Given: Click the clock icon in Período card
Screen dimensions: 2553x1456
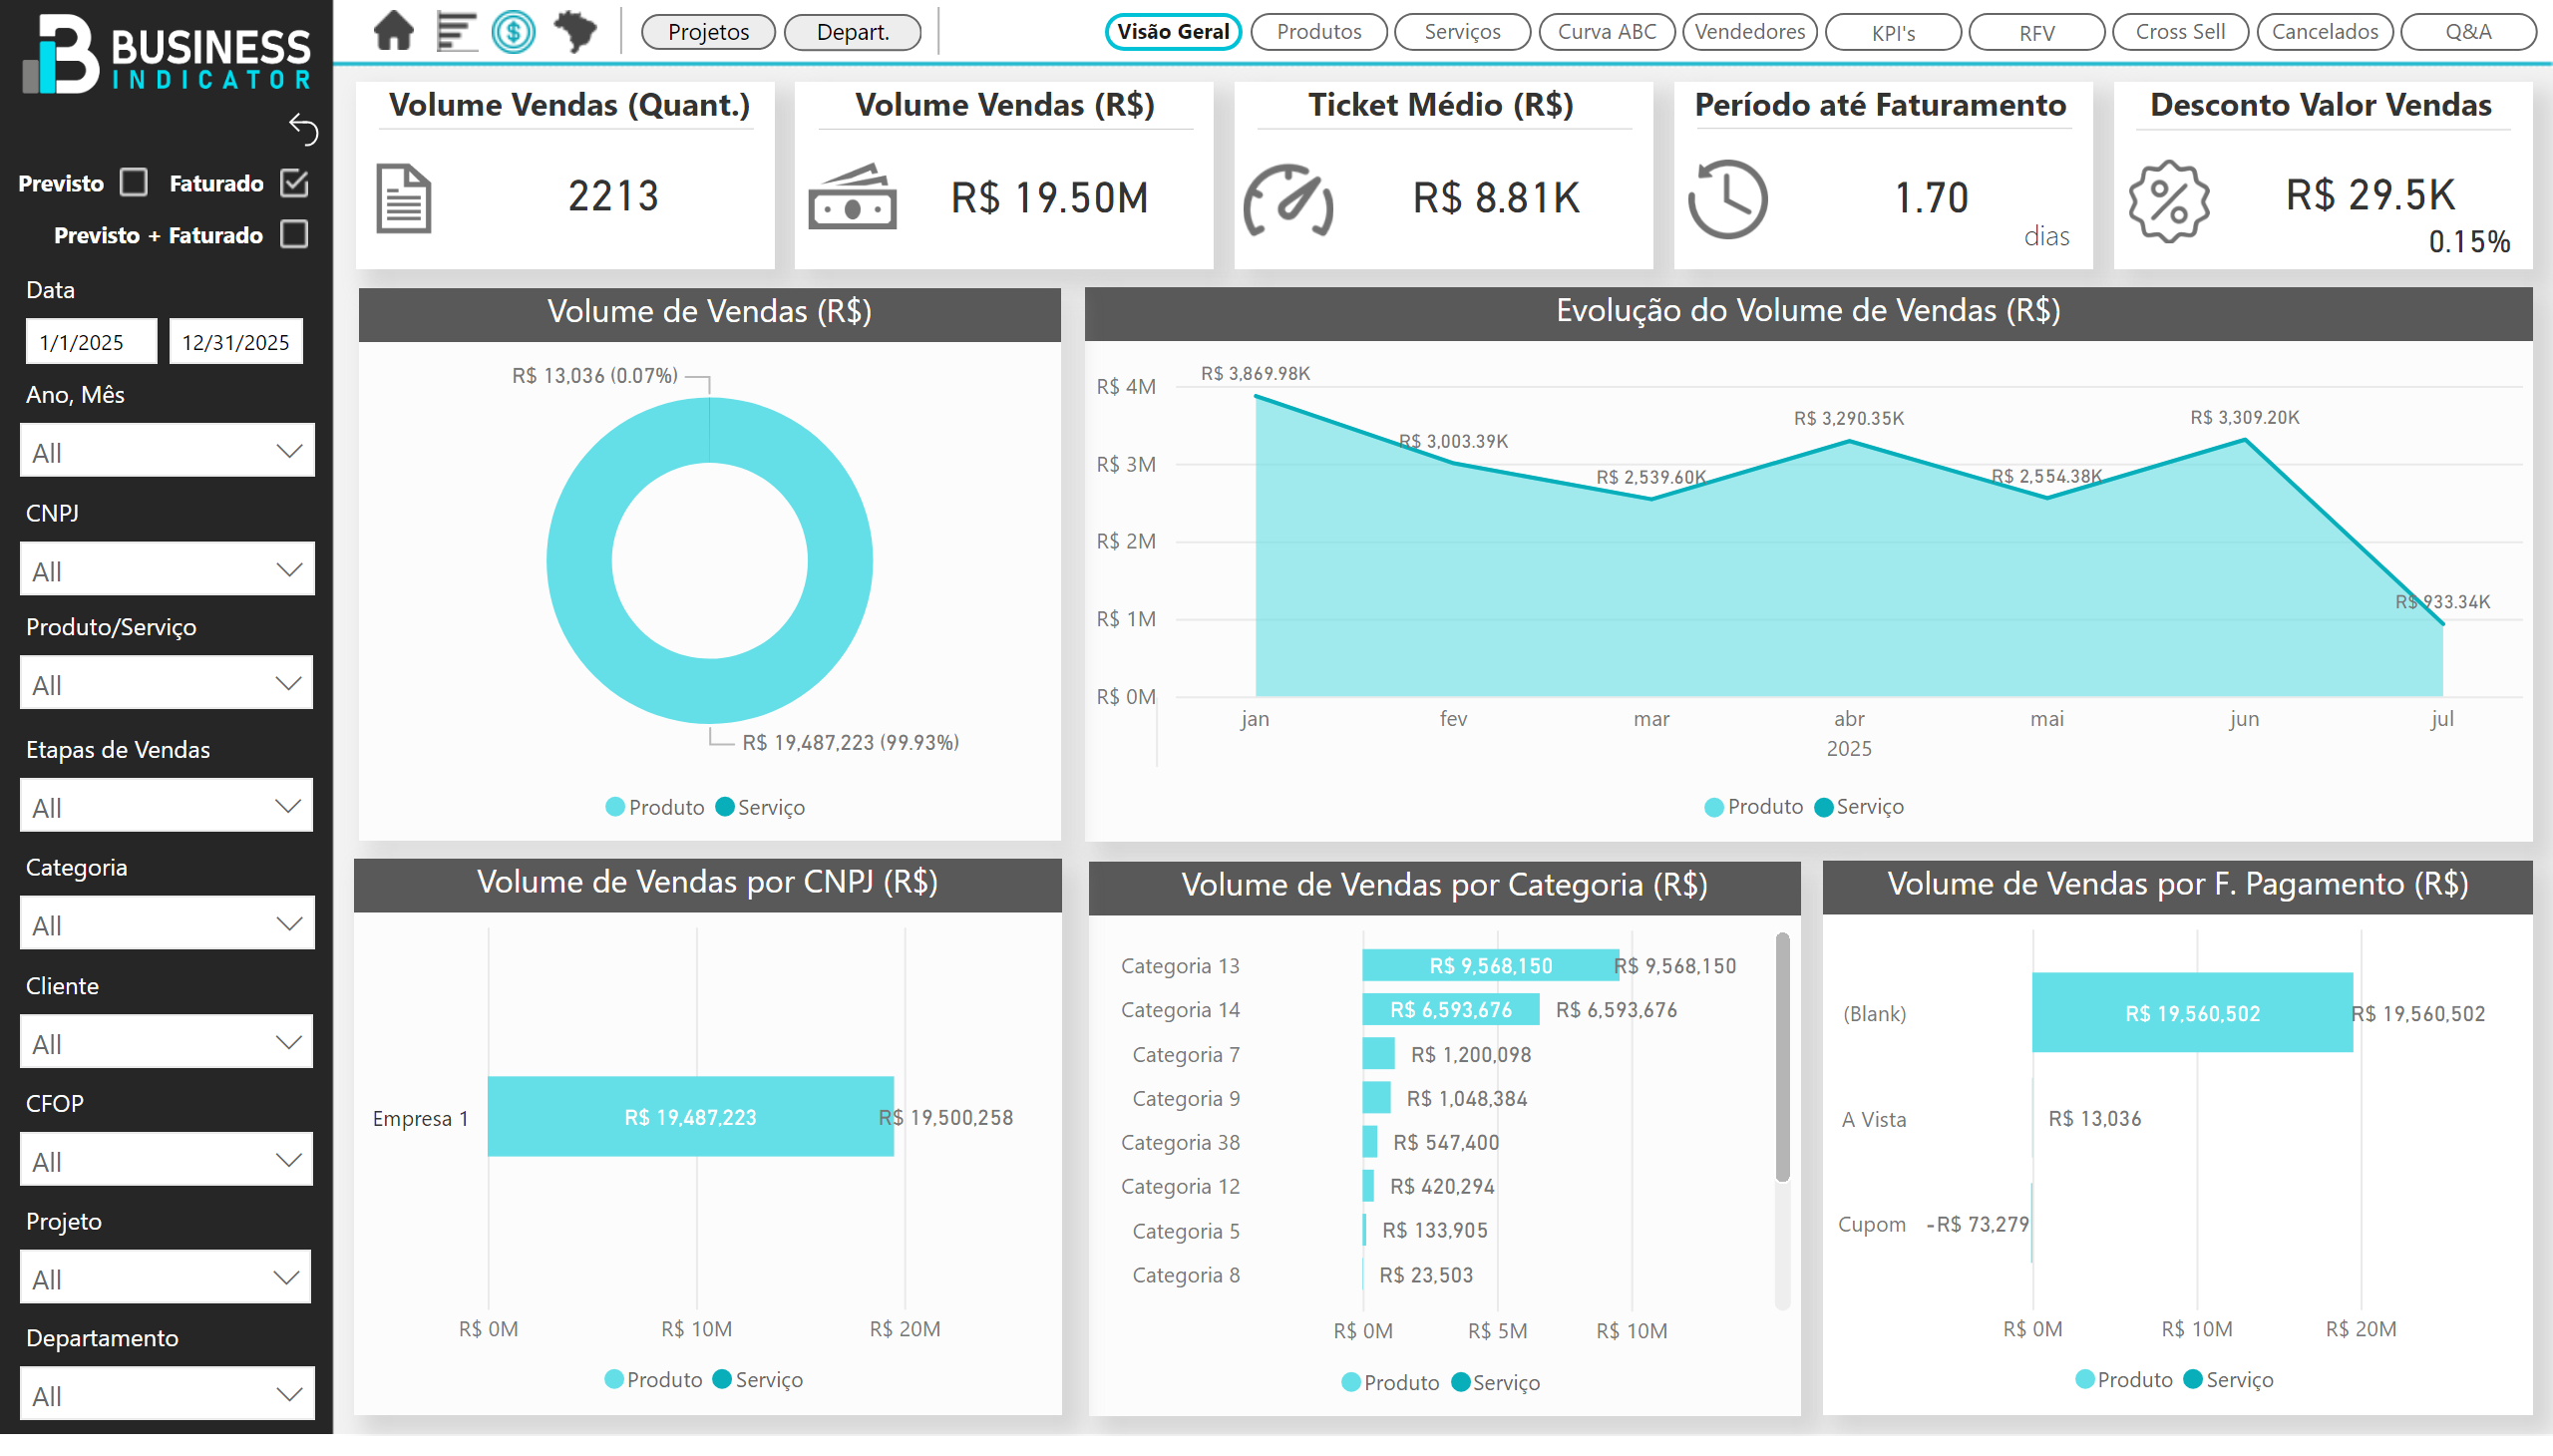Looking at the screenshot, I should coord(1727,199).
